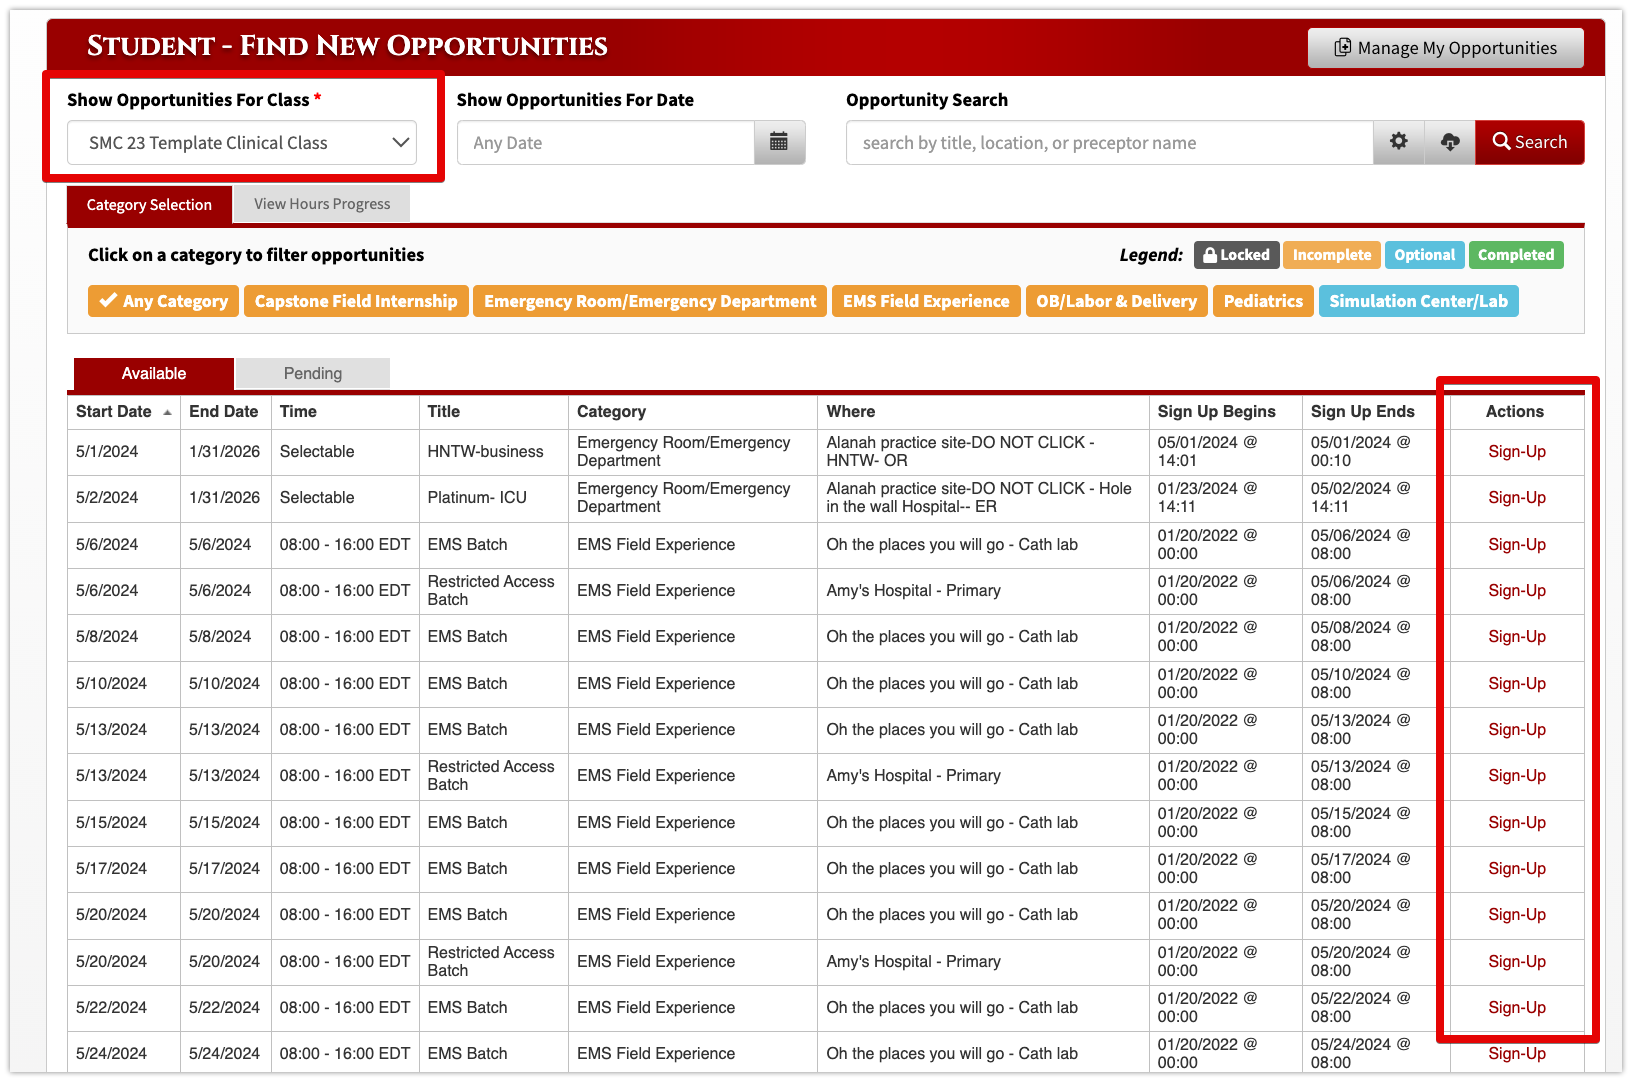Screen dimensions: 1632x1082
Task: Expand the SMC 23 Template Clinical Class dropdown
Action: pos(242,143)
